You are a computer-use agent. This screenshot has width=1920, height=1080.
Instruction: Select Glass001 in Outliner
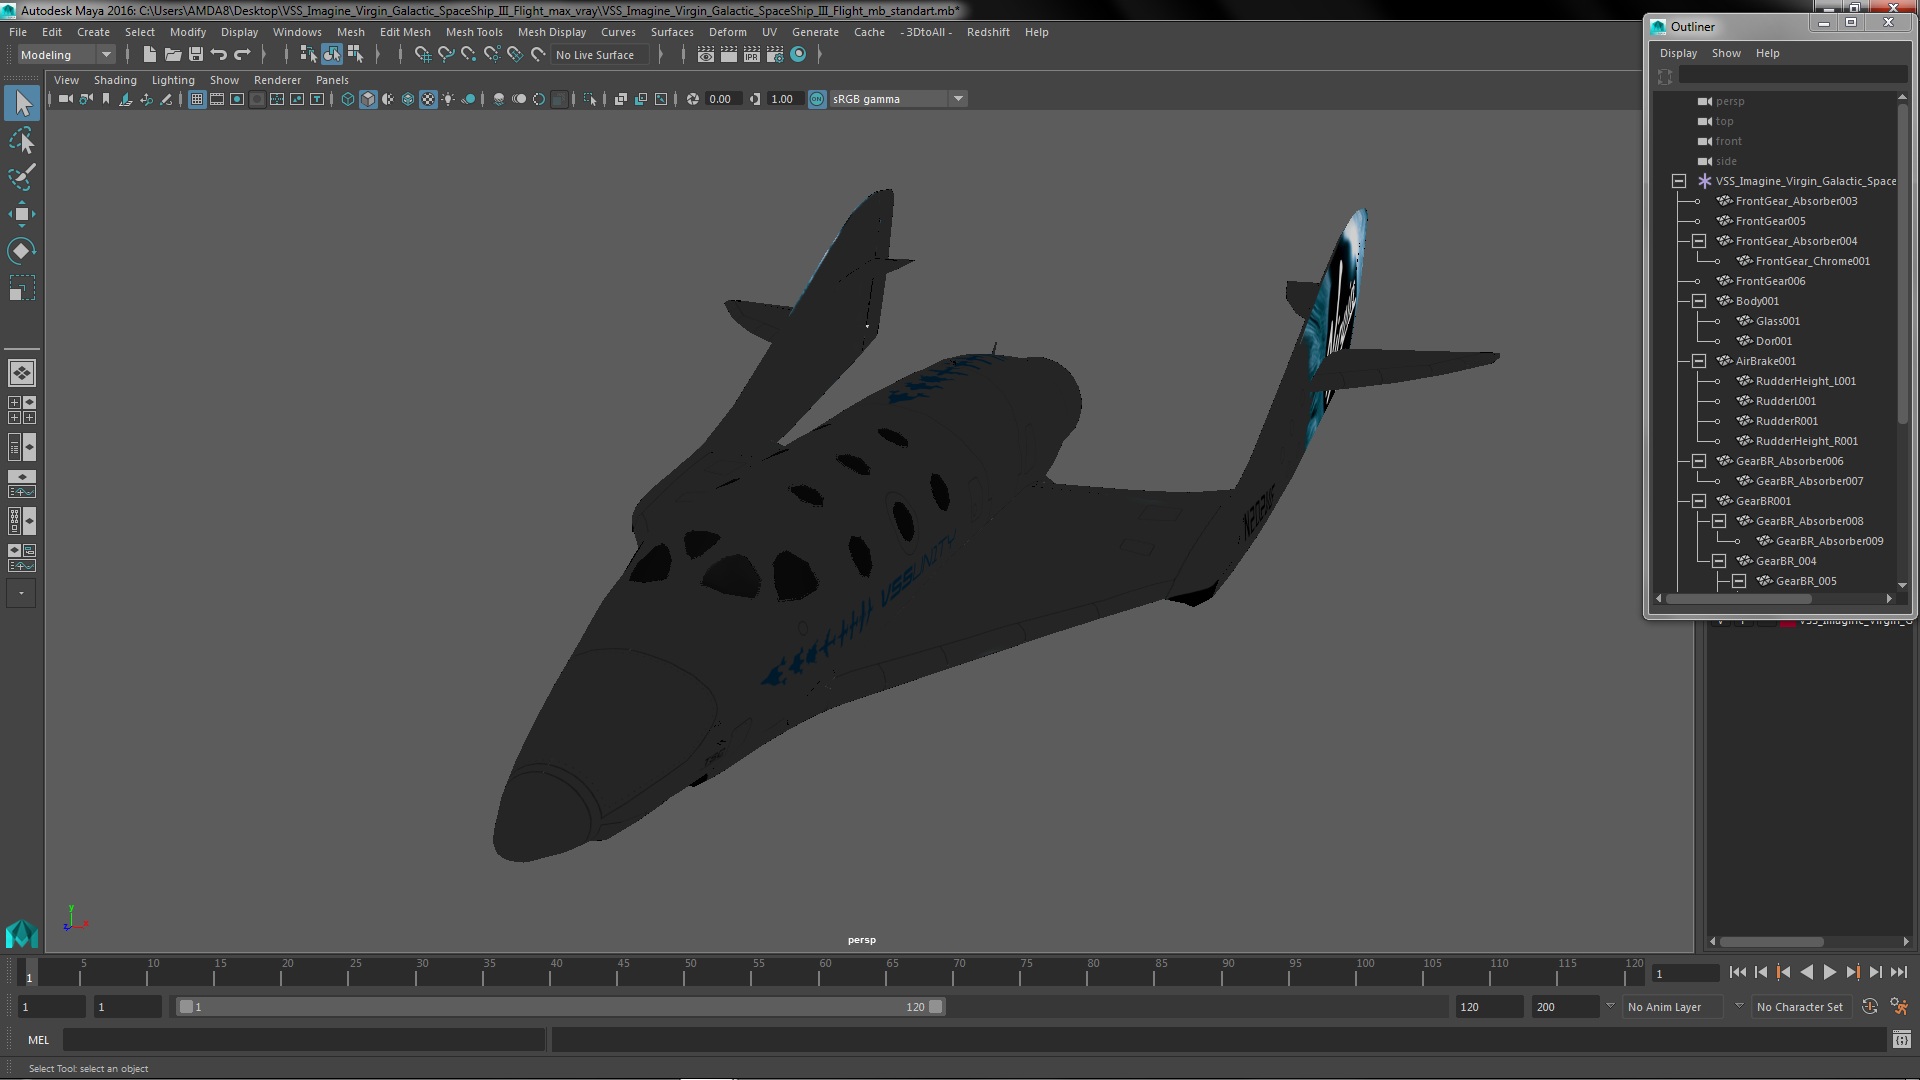tap(1777, 321)
